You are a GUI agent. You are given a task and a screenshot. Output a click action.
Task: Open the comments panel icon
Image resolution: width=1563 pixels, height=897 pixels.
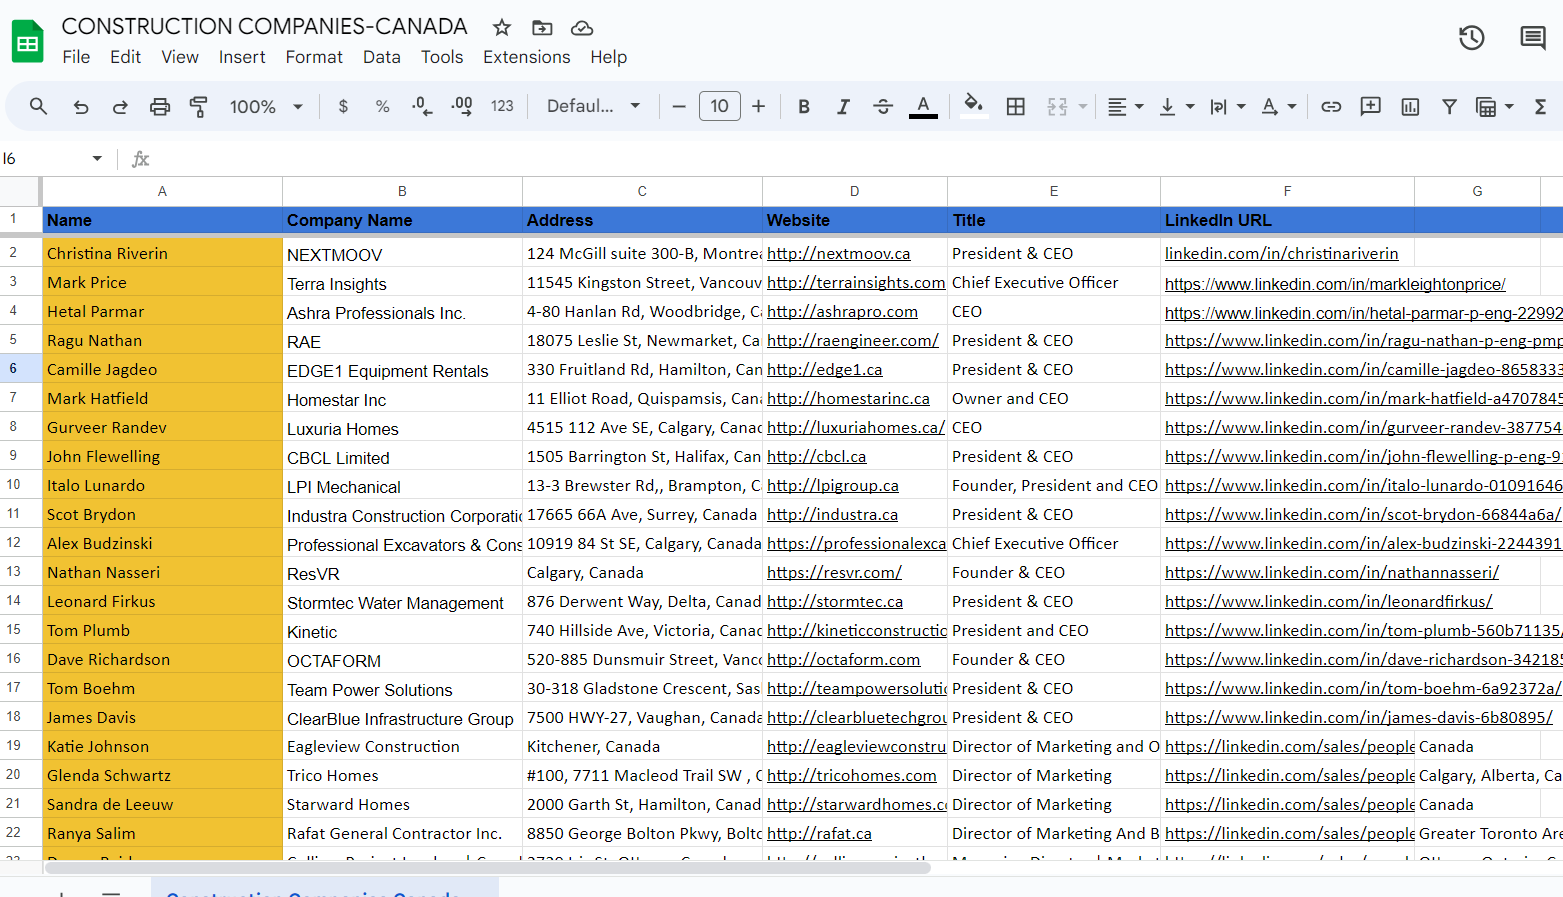point(1532,38)
